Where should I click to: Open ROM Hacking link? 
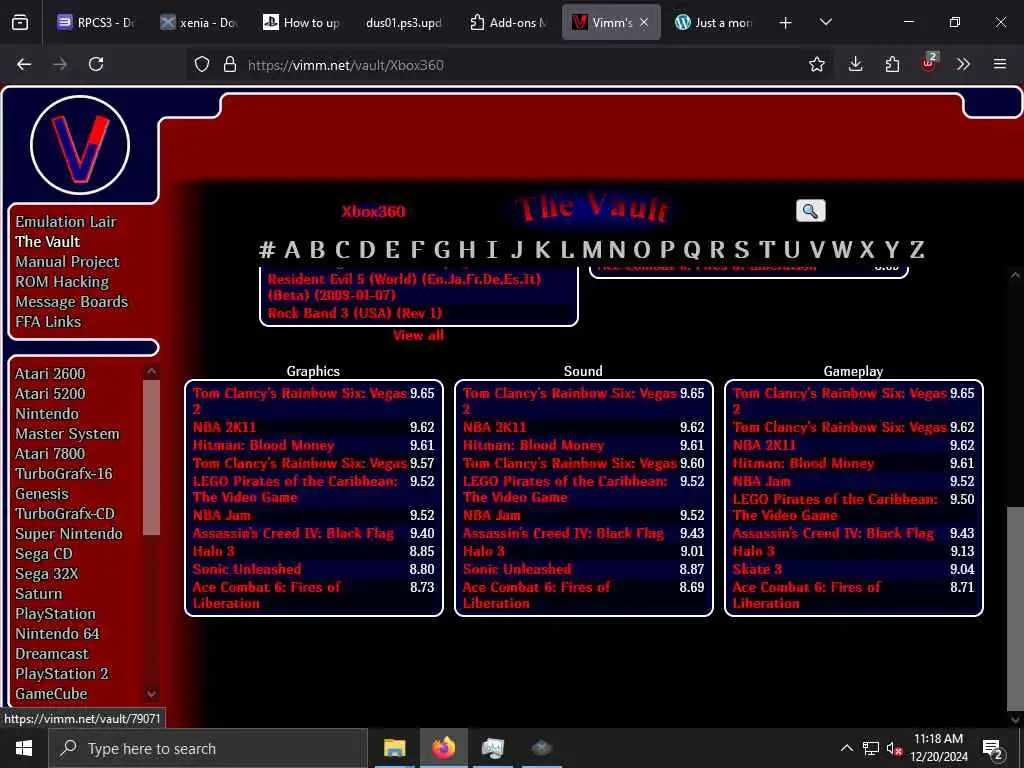coord(62,282)
